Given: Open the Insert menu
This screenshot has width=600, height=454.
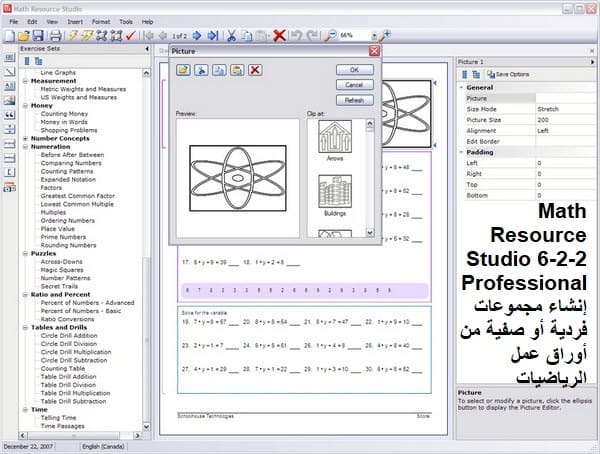Looking at the screenshot, I should [75, 22].
